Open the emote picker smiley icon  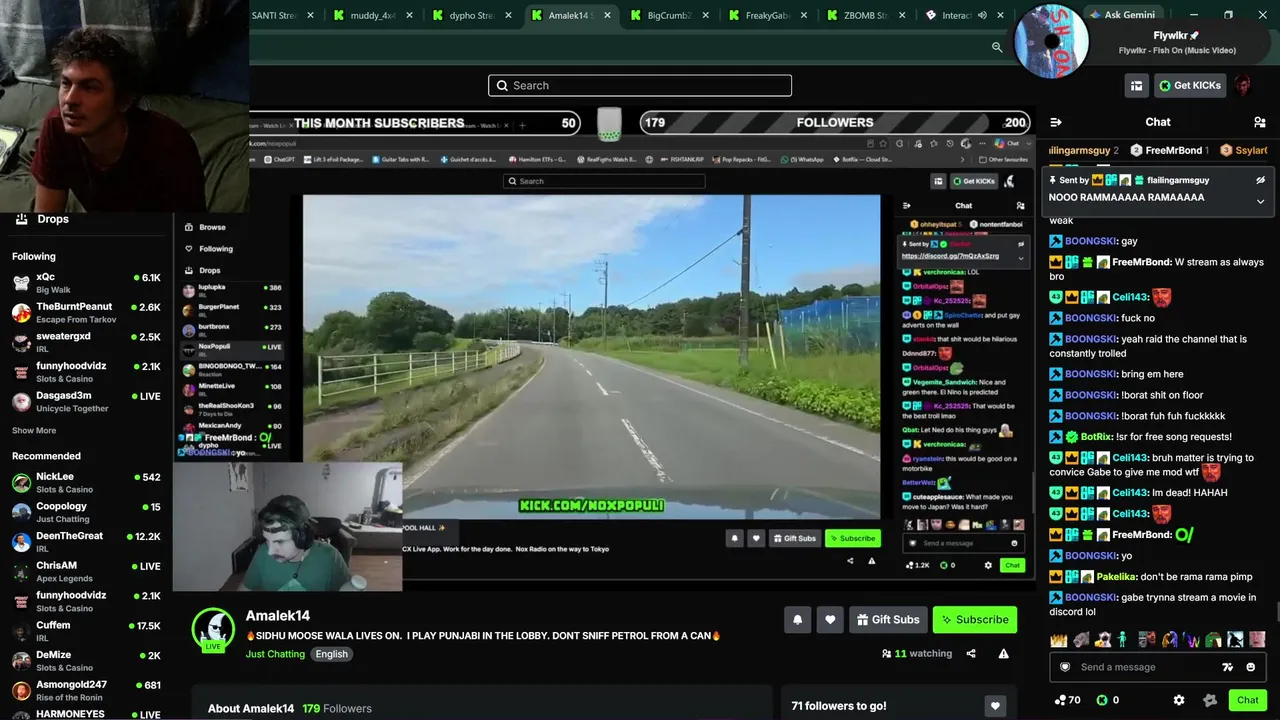[x=1251, y=667]
